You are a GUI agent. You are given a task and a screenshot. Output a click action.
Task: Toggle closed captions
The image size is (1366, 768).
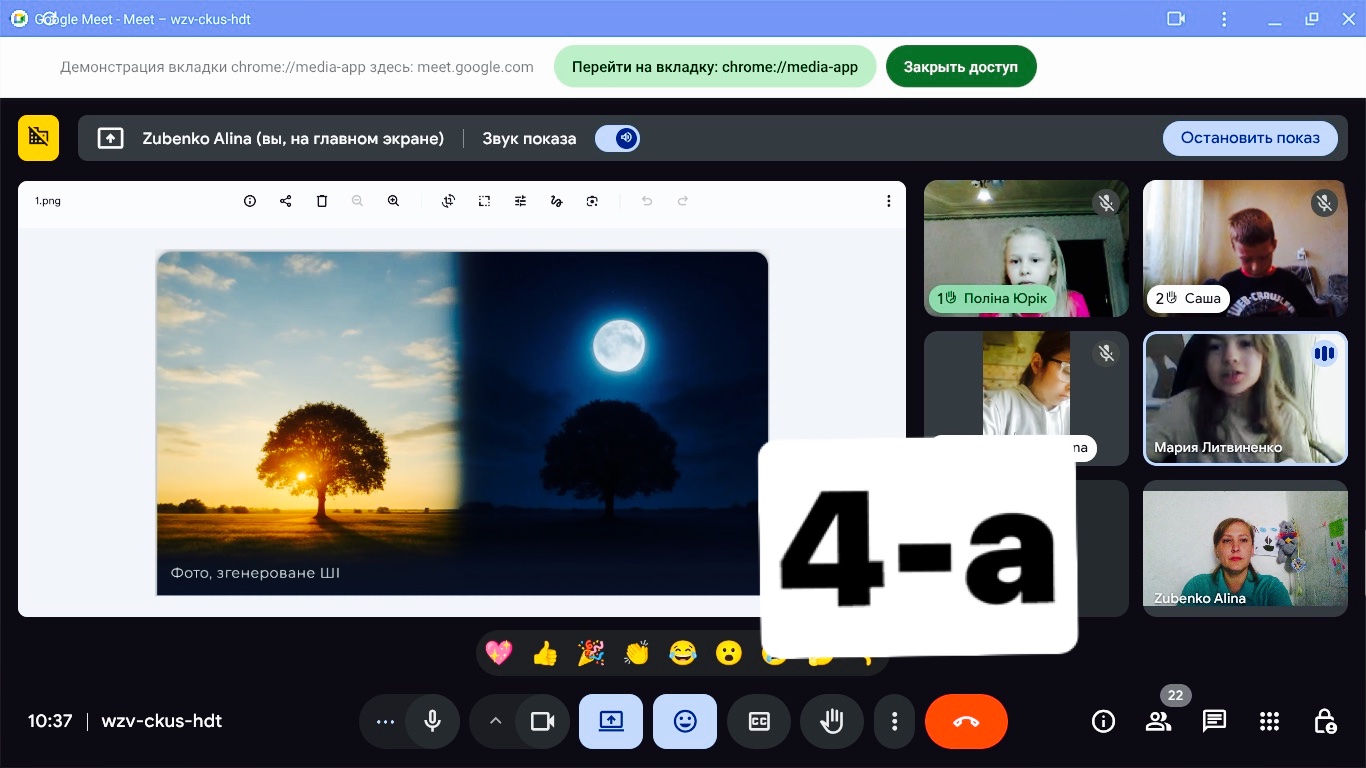point(759,721)
